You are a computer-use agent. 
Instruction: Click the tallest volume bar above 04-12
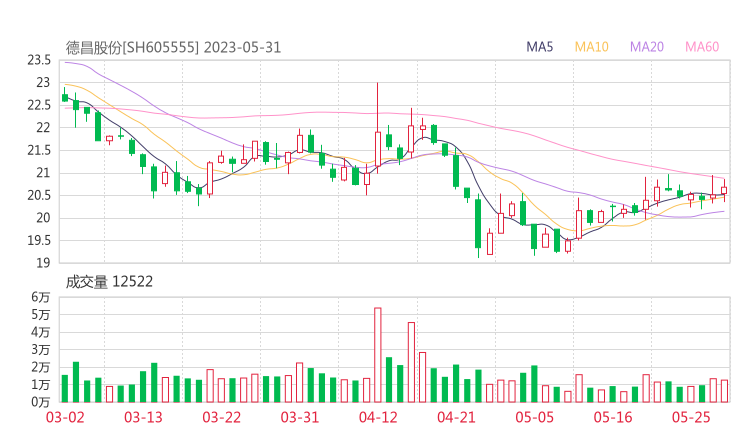point(378,355)
